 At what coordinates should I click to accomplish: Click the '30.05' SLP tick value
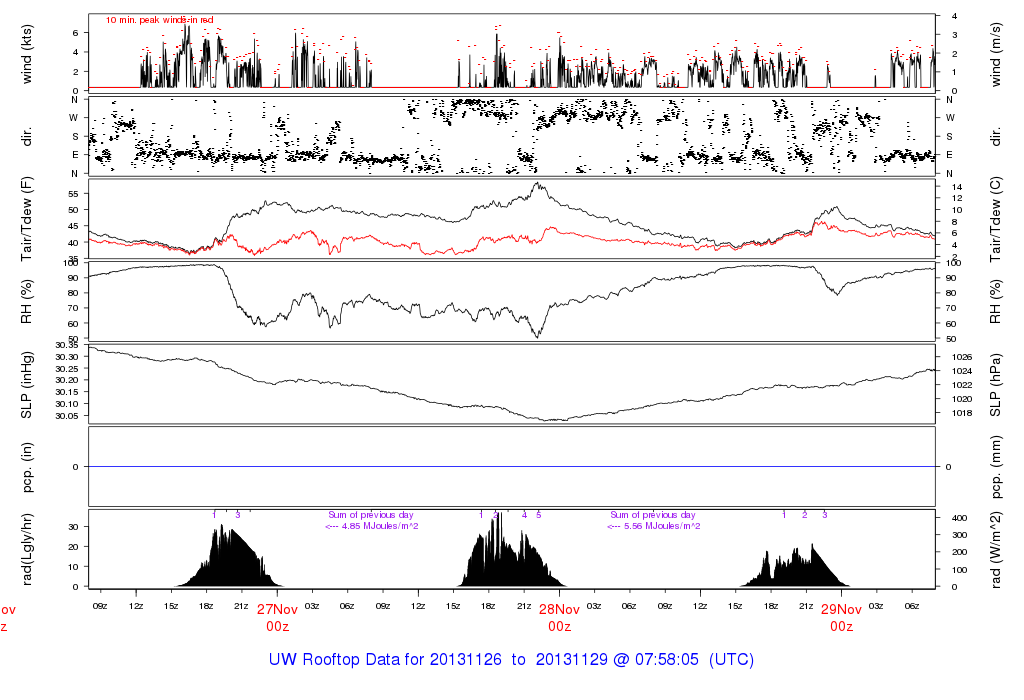click(67, 415)
